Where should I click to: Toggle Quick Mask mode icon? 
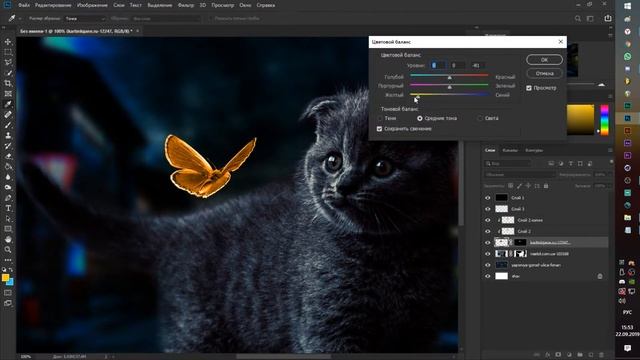pos(8,293)
